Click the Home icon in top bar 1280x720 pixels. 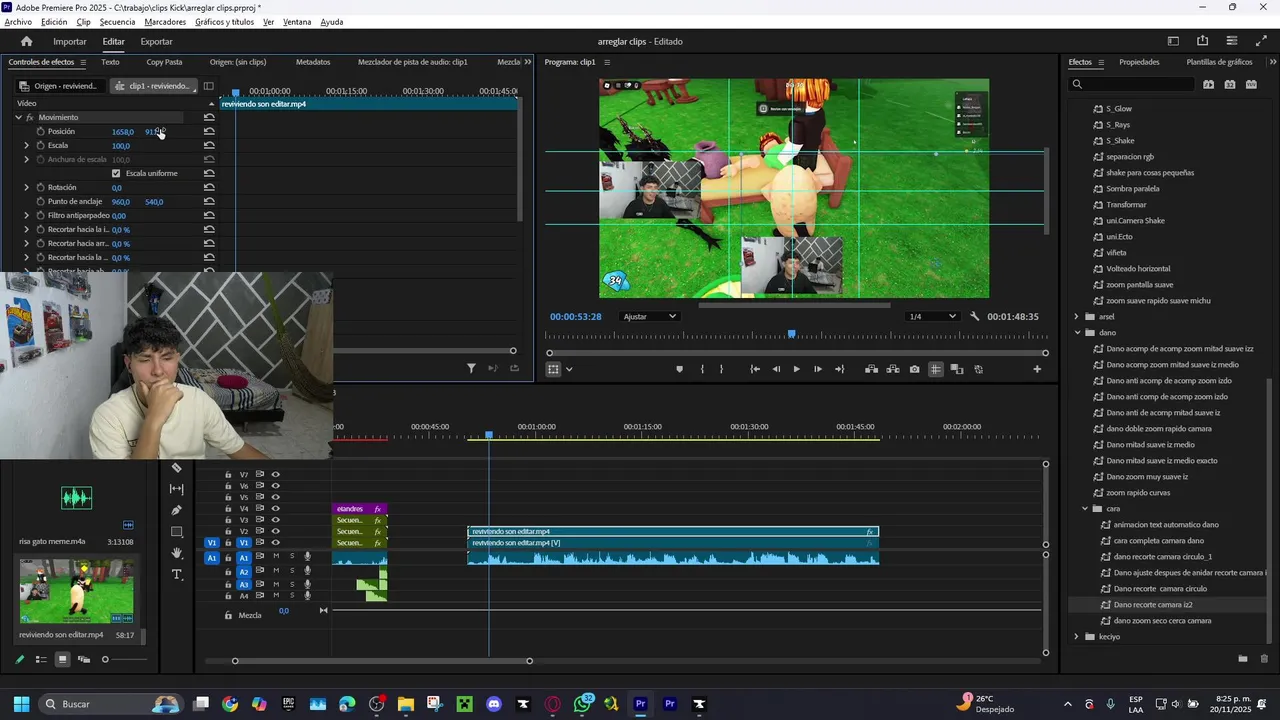[x=27, y=41]
